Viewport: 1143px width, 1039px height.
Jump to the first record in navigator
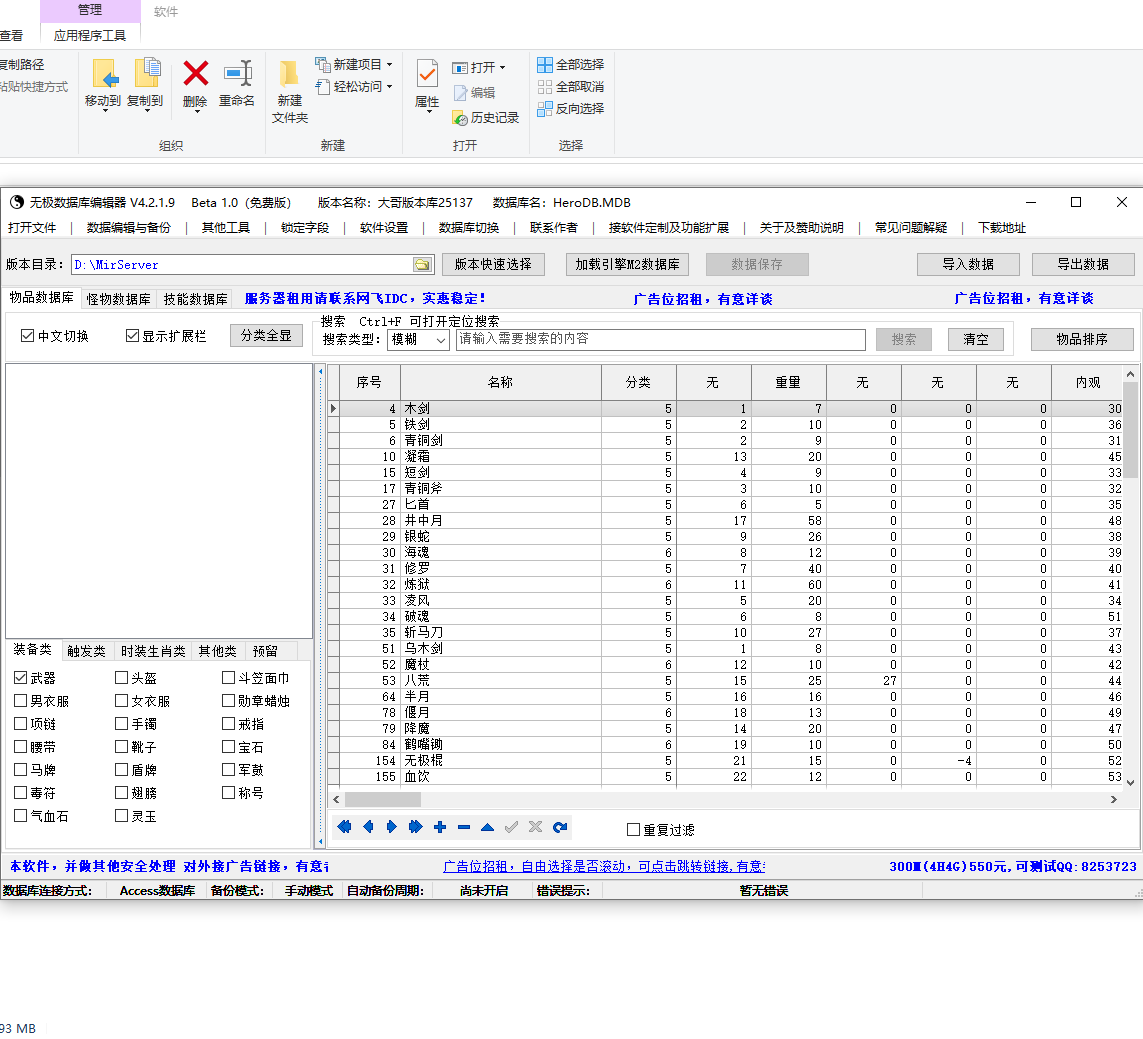(x=344, y=827)
